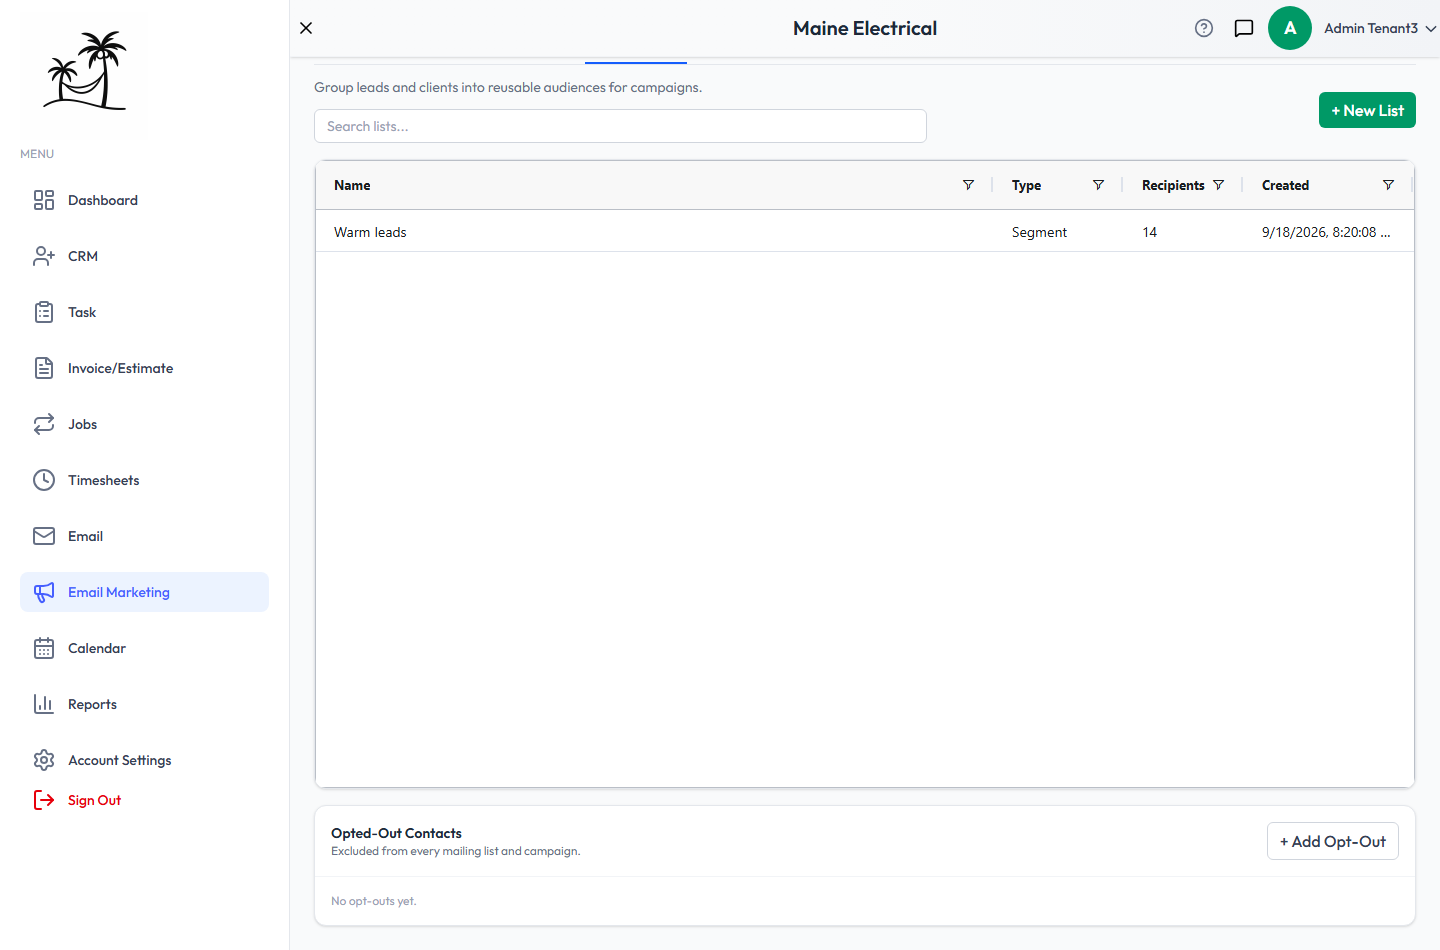Click the Task clipboard icon

click(44, 312)
